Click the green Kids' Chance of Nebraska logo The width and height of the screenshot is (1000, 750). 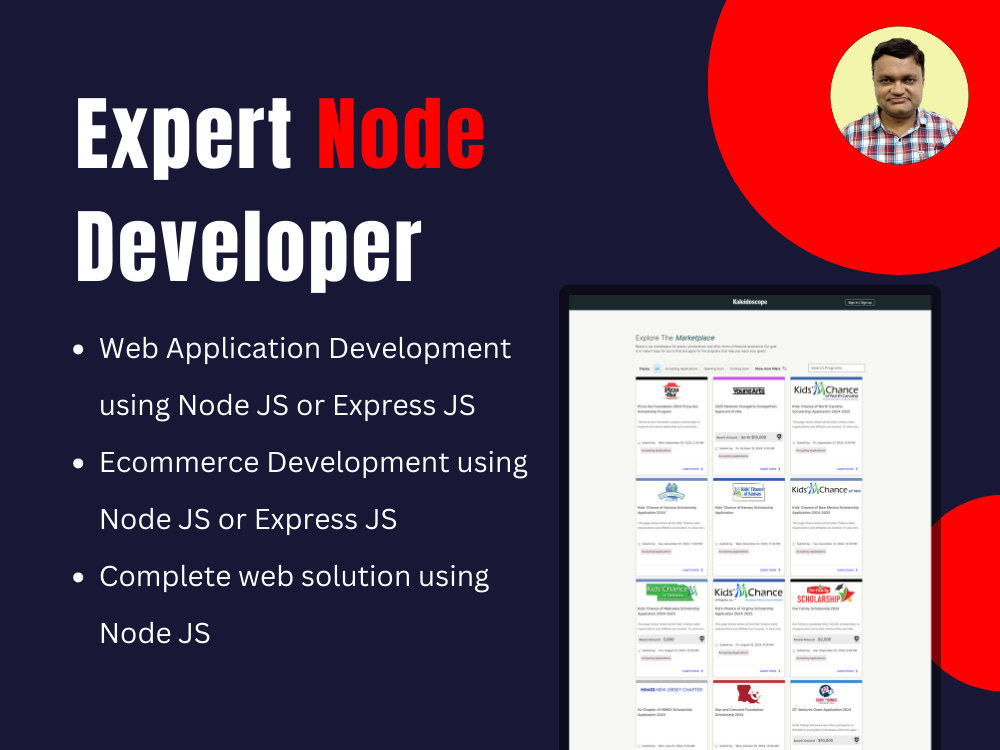(x=672, y=591)
